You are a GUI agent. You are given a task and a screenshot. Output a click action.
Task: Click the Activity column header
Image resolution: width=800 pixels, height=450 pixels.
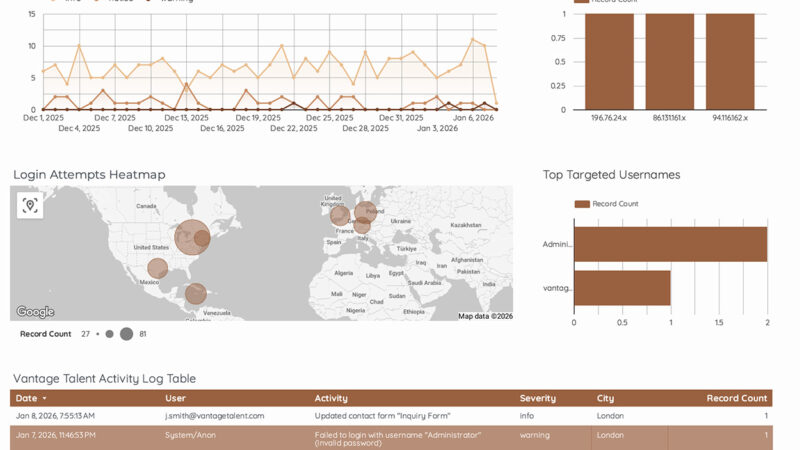tap(331, 398)
